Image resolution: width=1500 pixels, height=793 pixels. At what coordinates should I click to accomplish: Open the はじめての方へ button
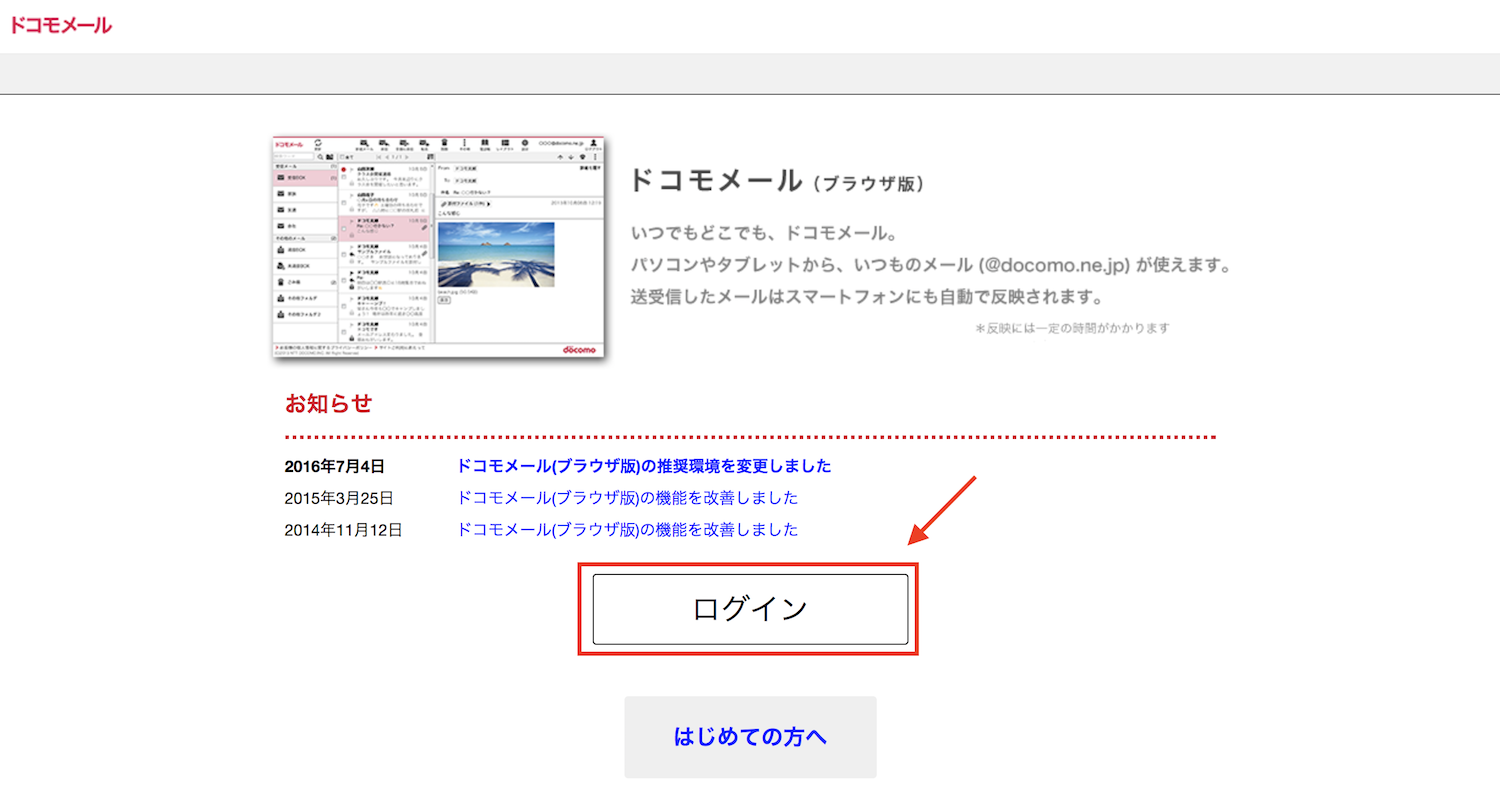tap(751, 737)
